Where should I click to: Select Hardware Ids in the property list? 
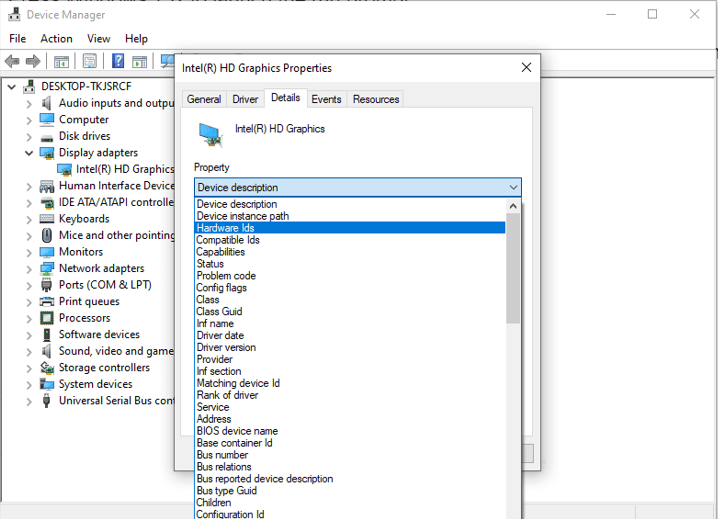coord(350,228)
